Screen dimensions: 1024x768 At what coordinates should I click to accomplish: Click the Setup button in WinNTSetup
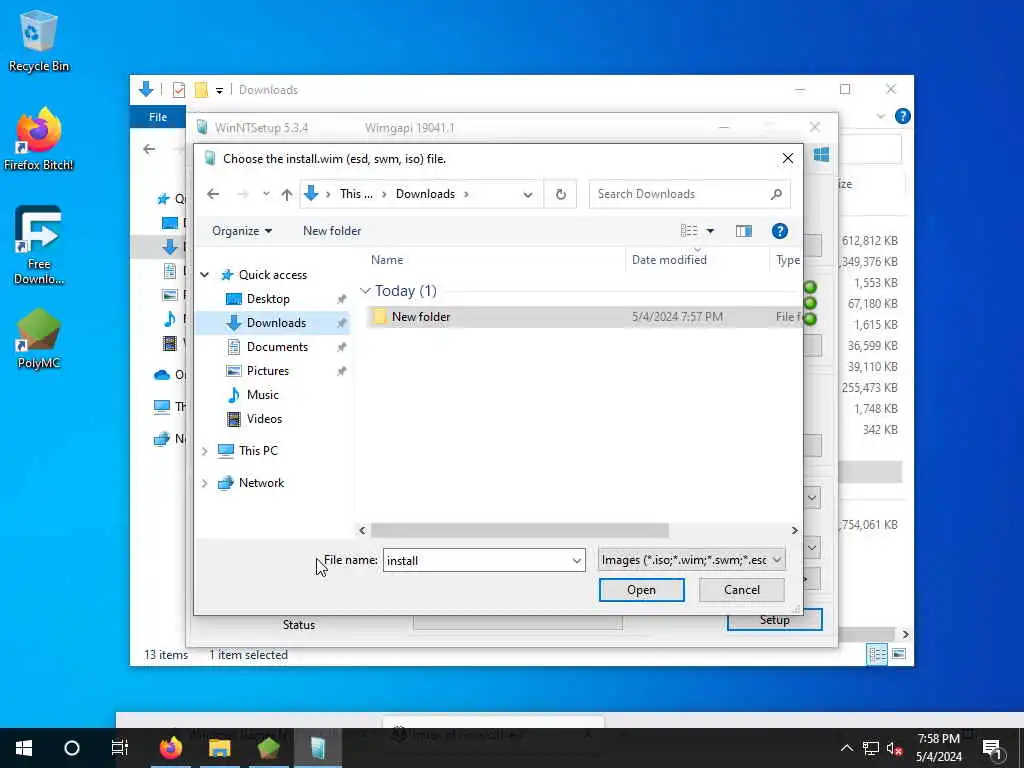point(774,621)
